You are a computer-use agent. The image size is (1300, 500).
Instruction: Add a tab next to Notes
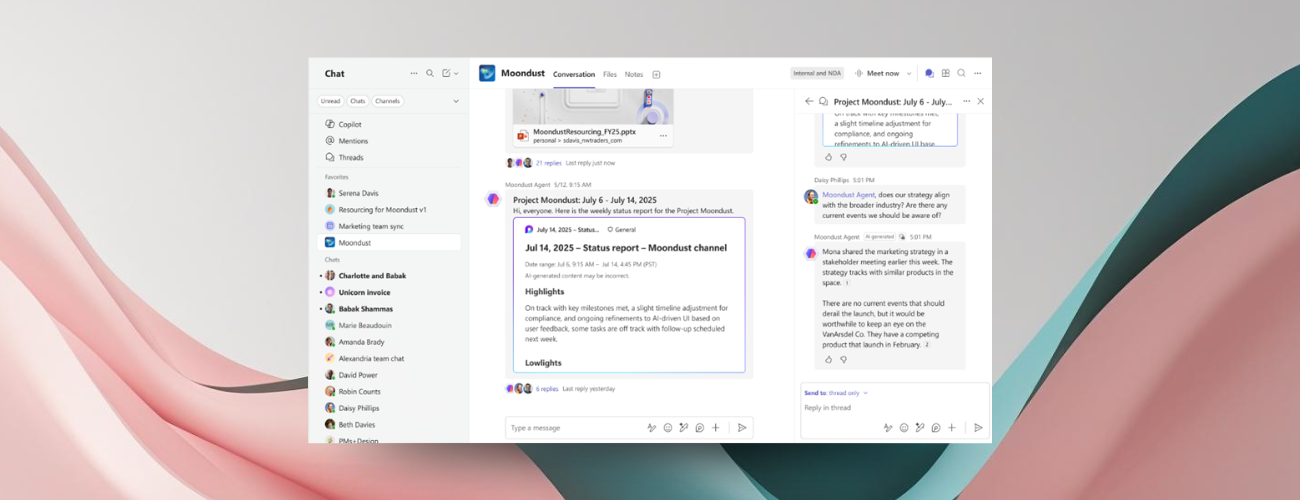(657, 74)
